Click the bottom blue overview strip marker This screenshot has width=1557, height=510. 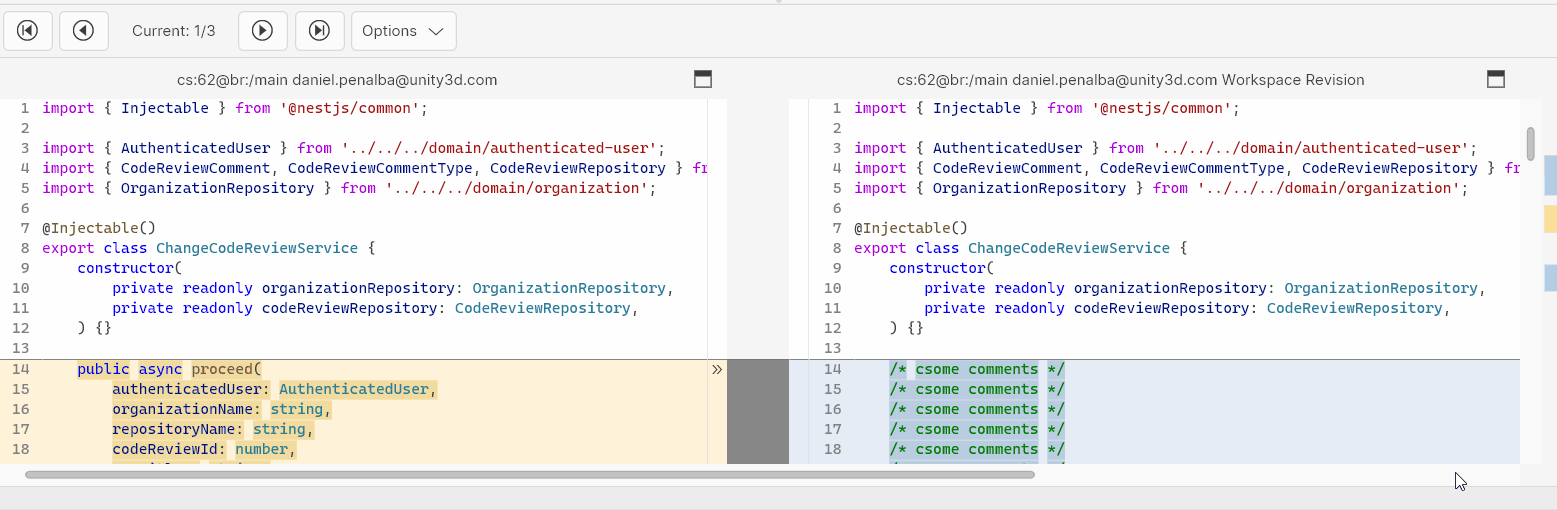pyautogui.click(x=1550, y=278)
